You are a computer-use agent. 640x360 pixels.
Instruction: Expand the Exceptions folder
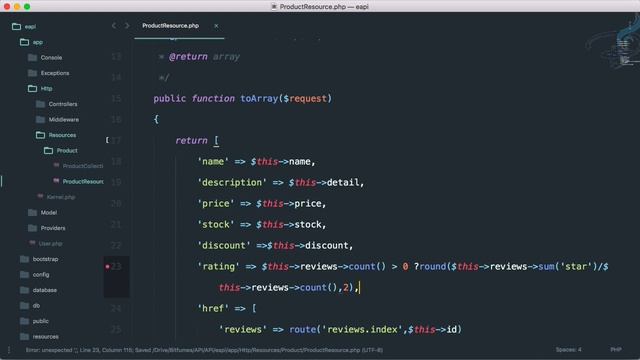(55, 73)
